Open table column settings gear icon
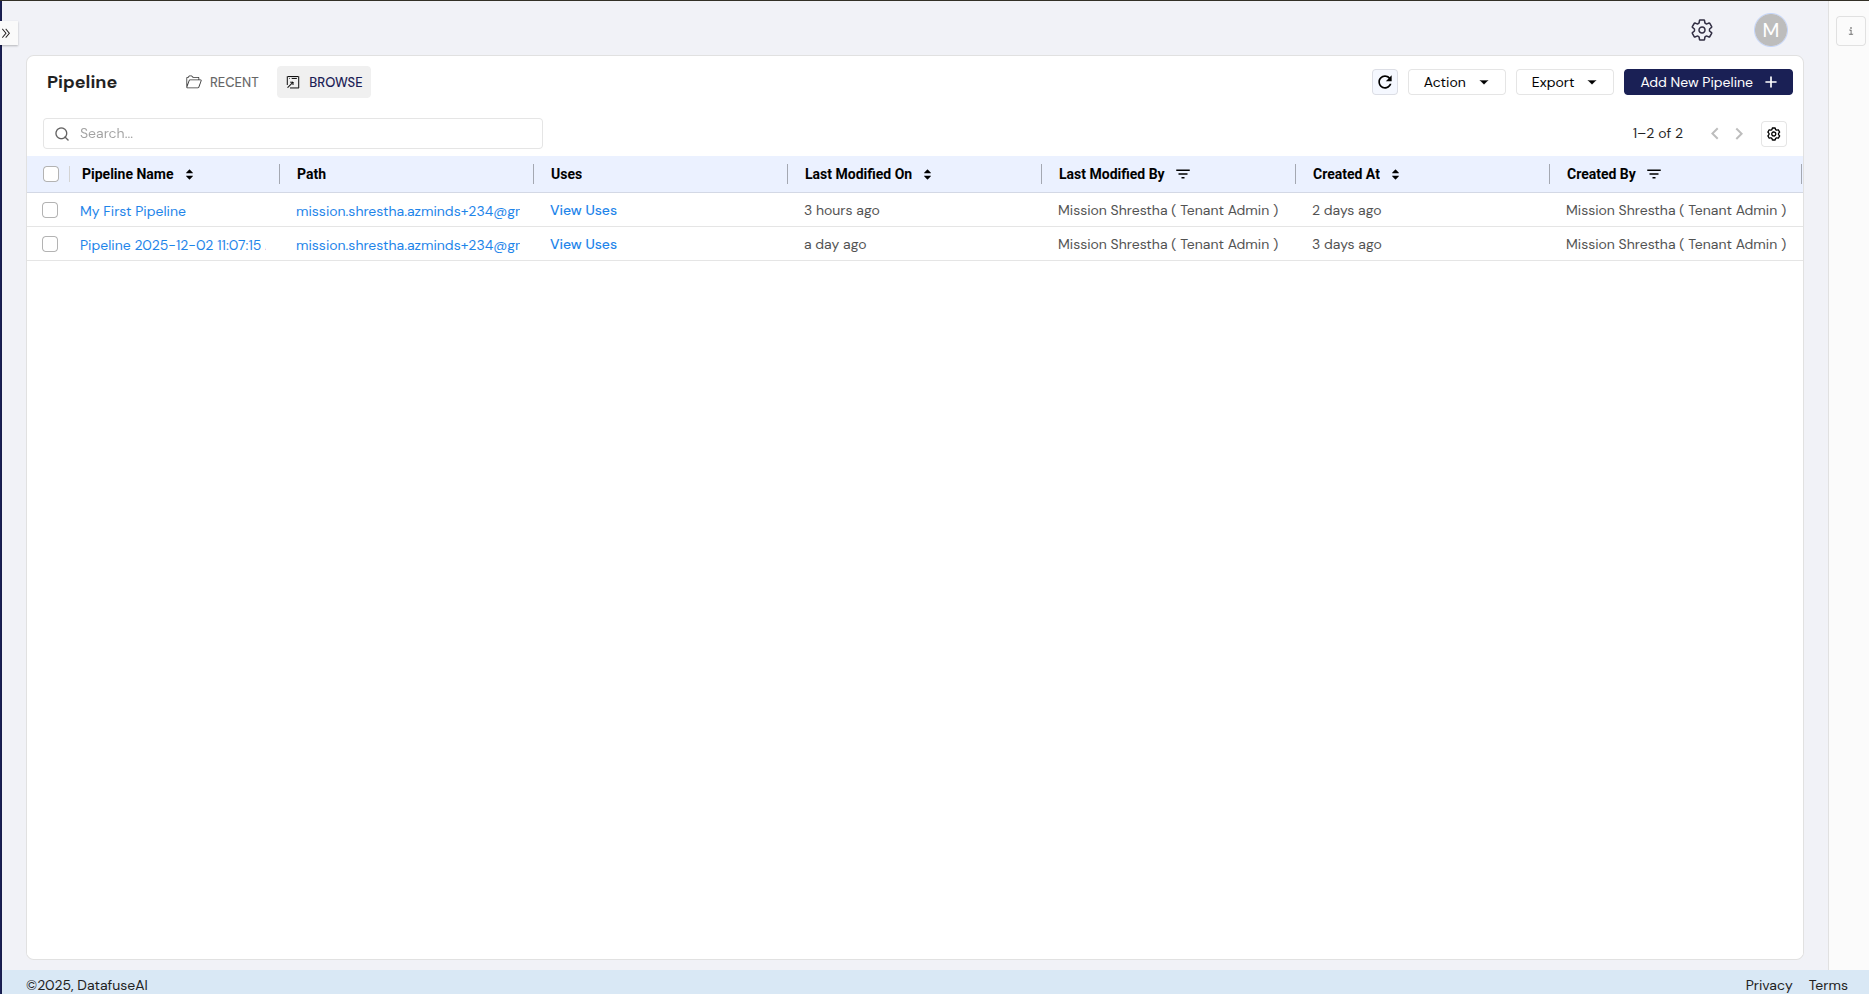Screen dimensions: 1869x994 pyautogui.click(x=1773, y=134)
